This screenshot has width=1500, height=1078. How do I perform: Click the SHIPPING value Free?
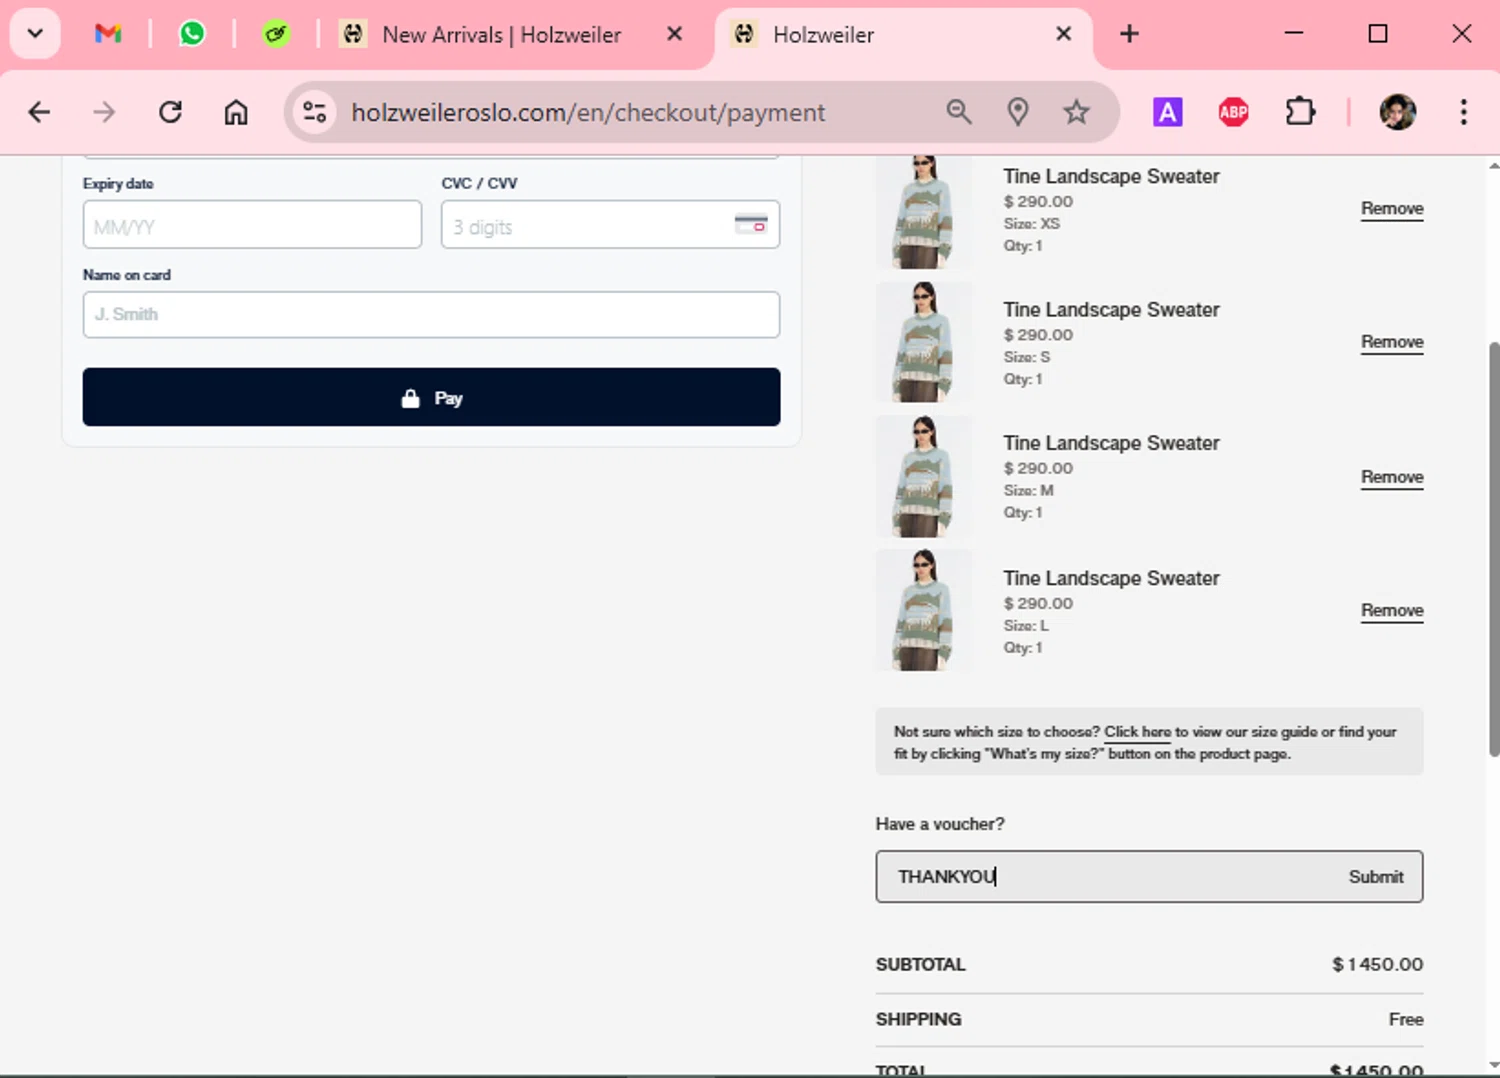coord(1405,1019)
